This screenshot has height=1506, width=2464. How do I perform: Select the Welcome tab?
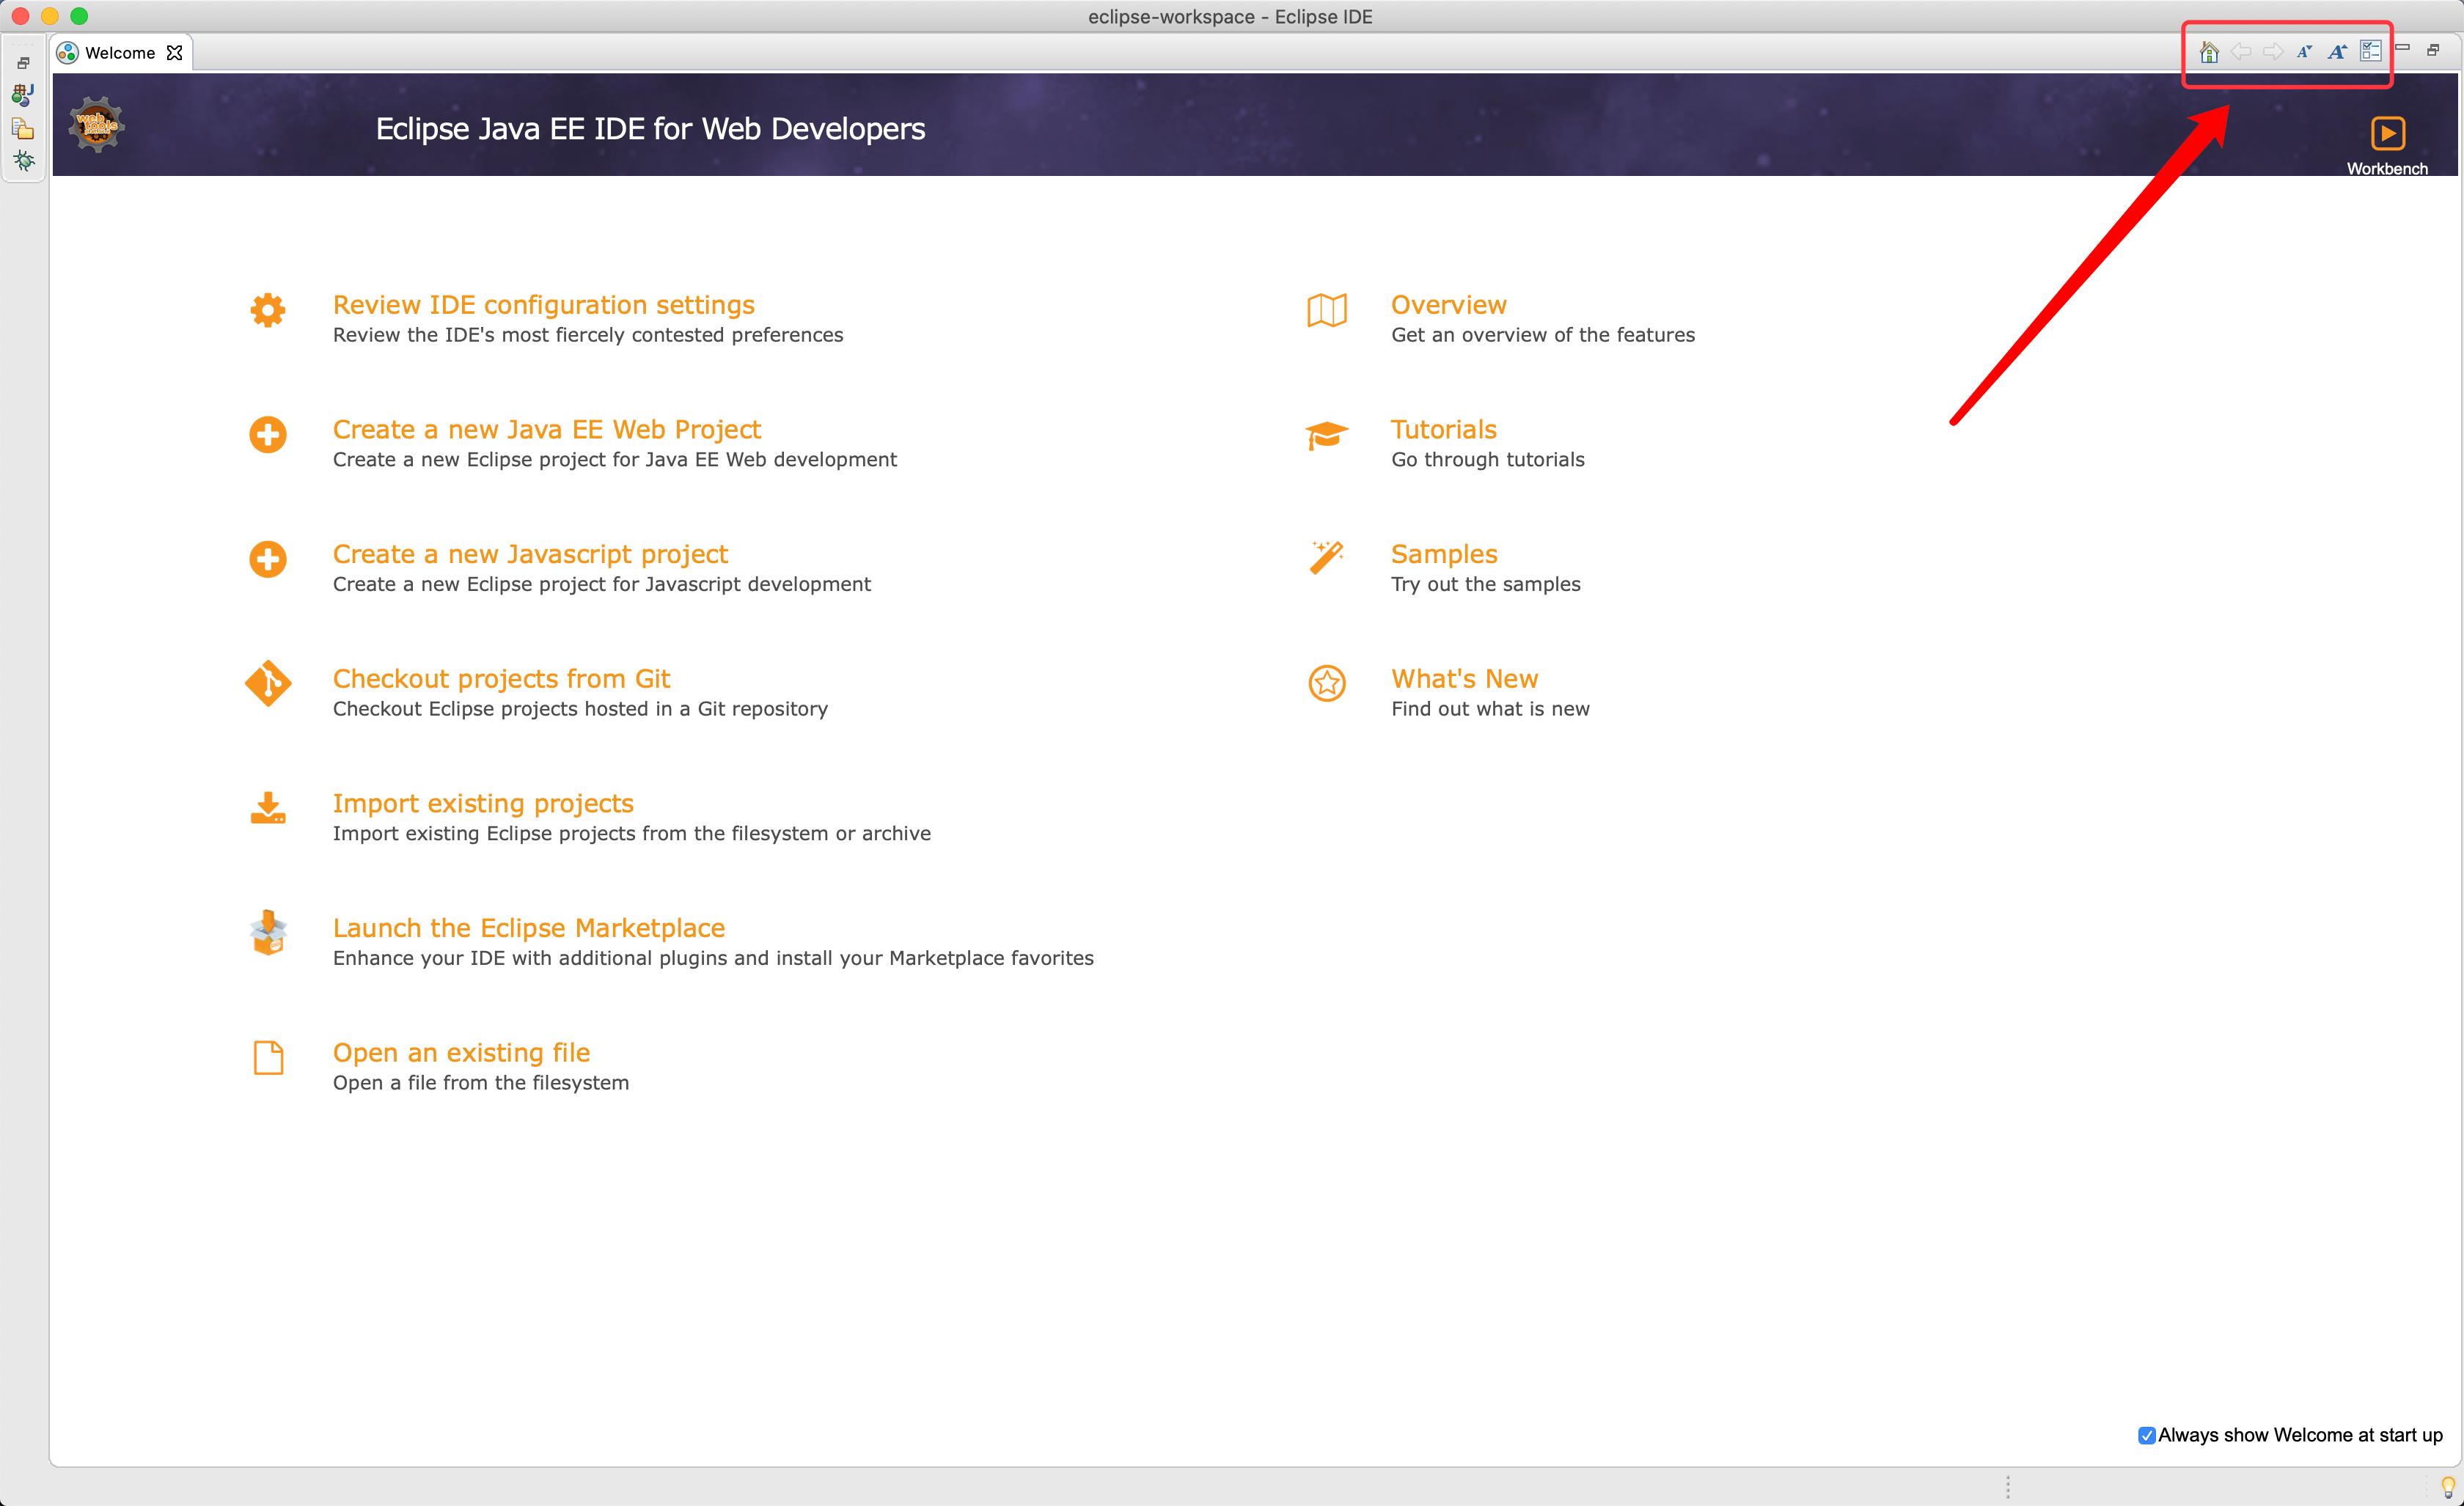click(120, 53)
